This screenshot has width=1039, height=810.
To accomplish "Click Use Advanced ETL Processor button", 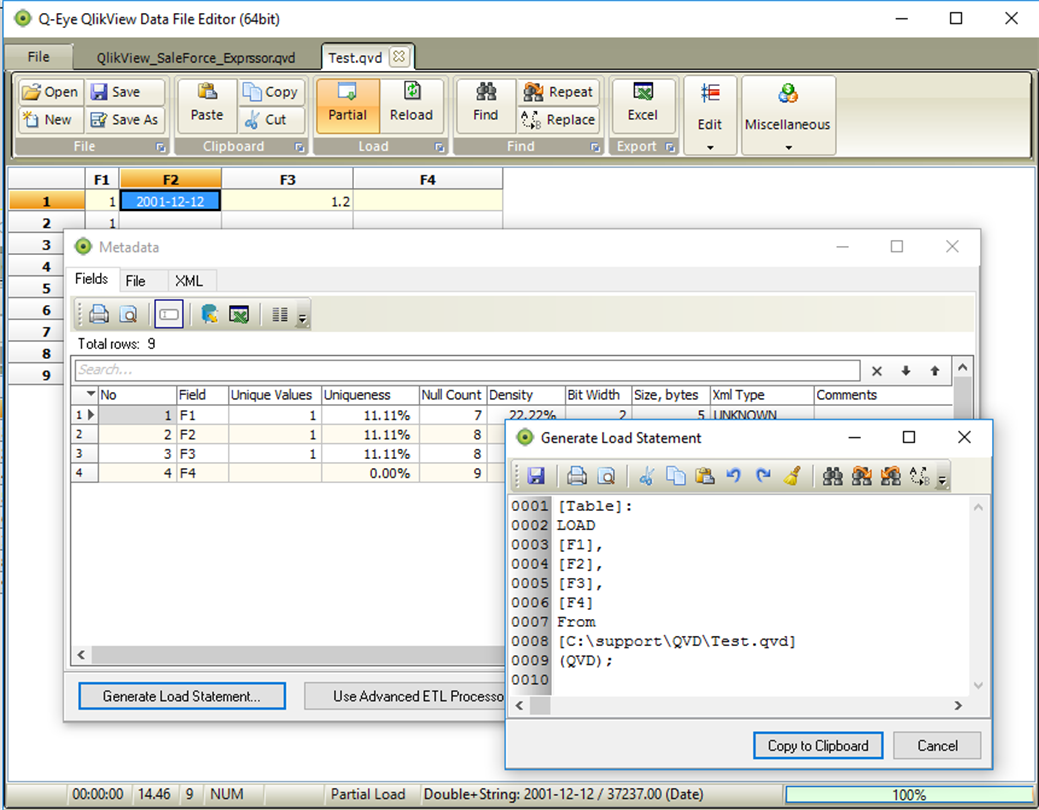I will coord(405,696).
